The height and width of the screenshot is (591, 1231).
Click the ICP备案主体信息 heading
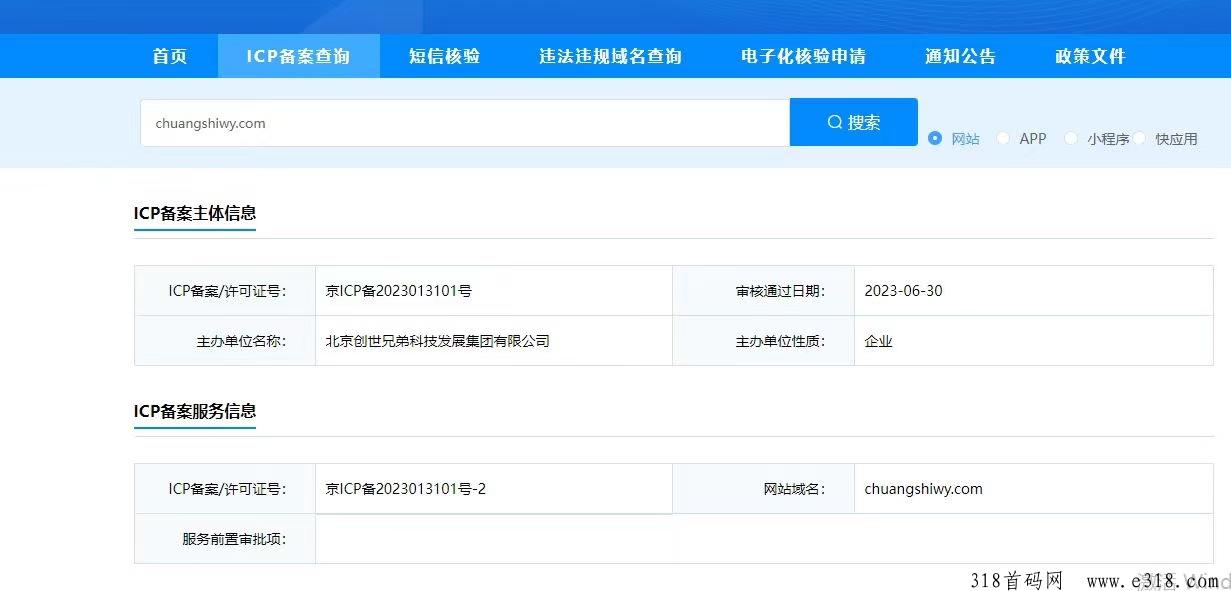tap(195, 213)
